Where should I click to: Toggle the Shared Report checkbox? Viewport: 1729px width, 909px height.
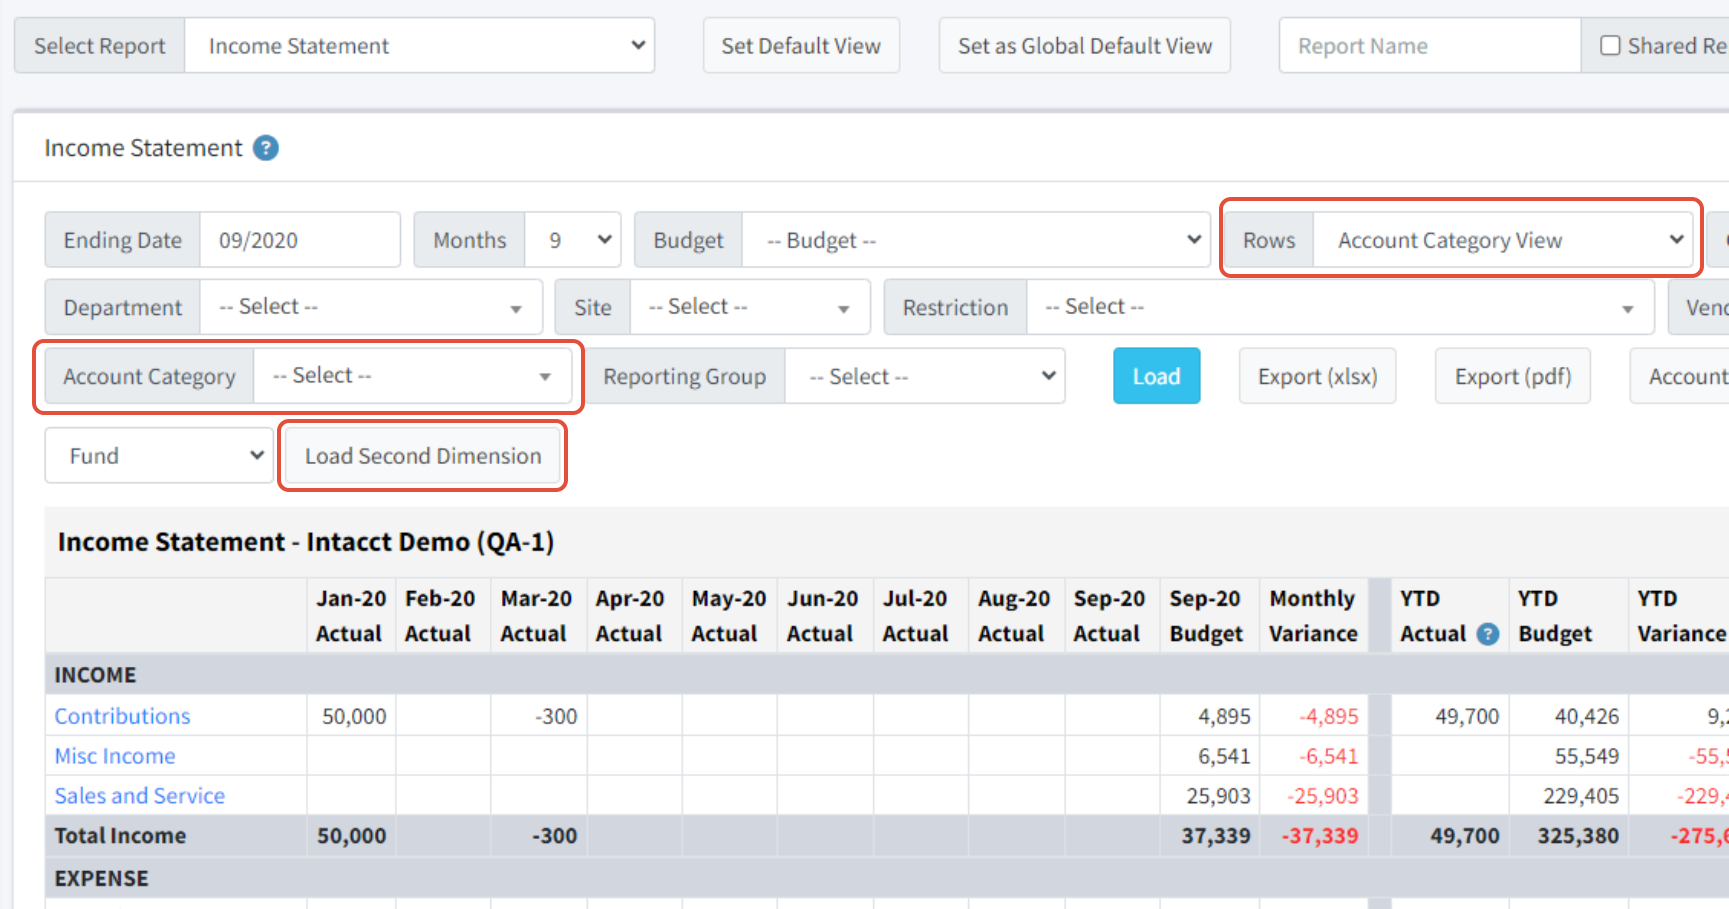click(x=1610, y=45)
